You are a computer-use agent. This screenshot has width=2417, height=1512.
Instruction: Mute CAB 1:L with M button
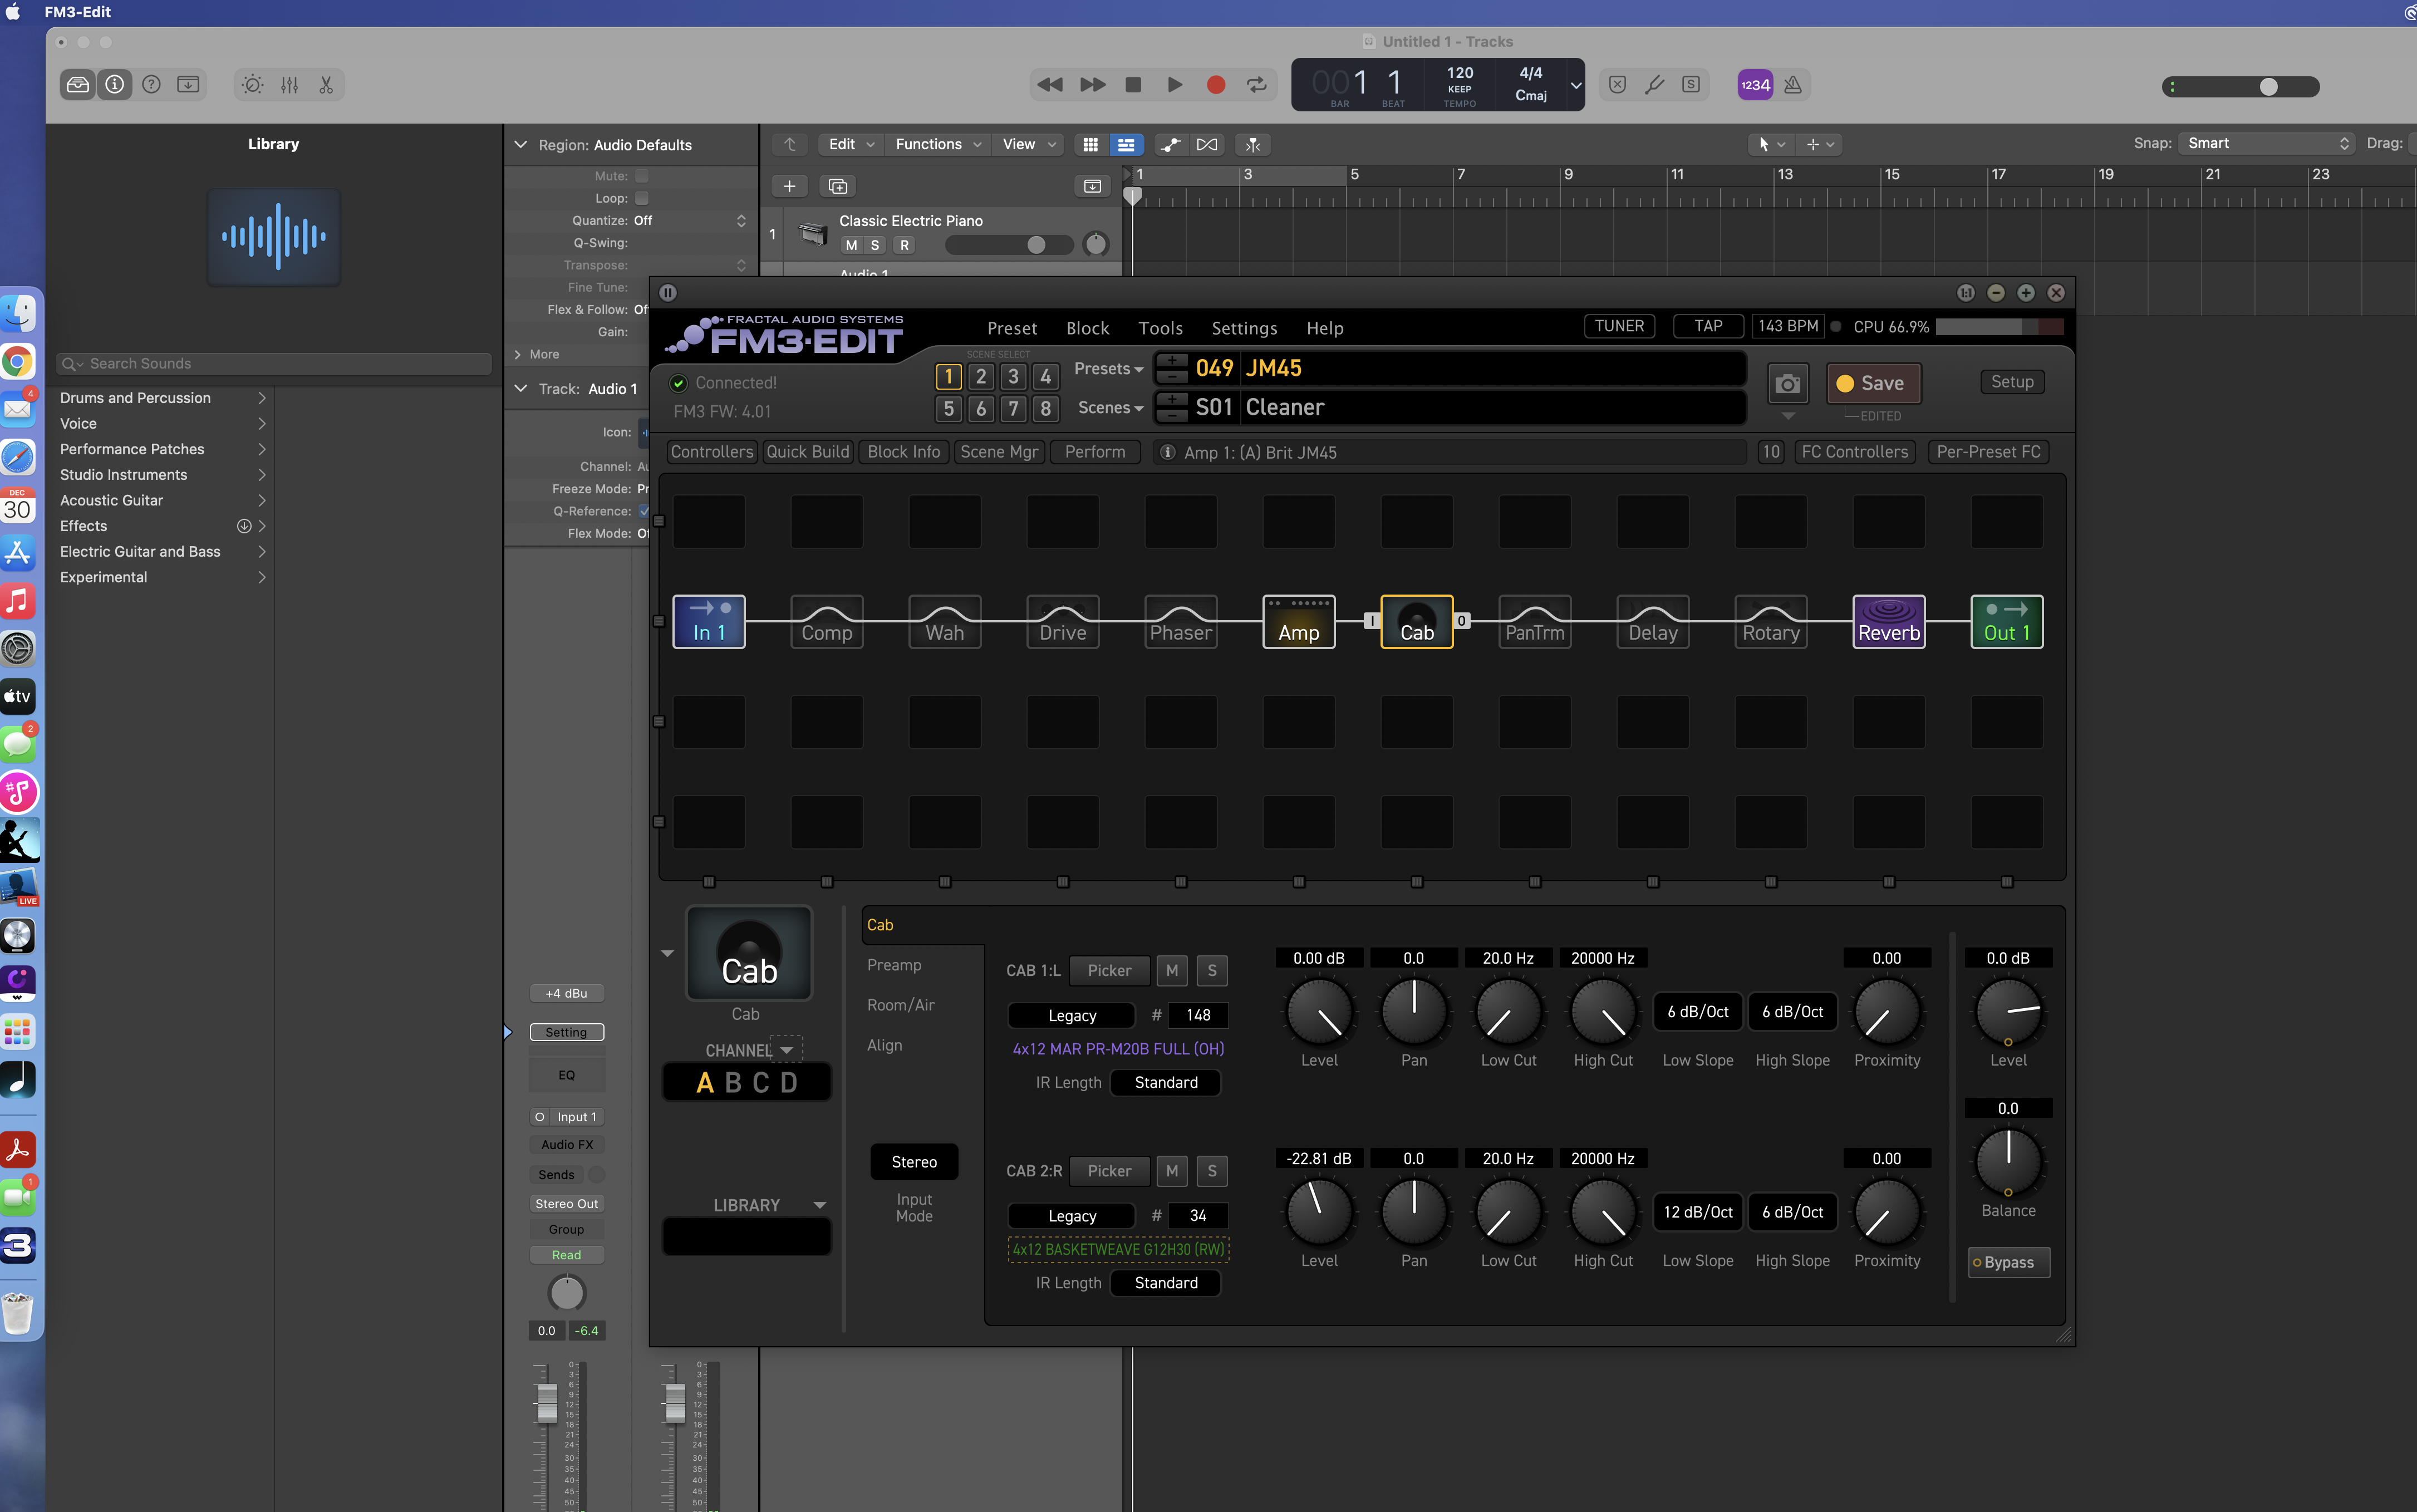pos(1172,970)
